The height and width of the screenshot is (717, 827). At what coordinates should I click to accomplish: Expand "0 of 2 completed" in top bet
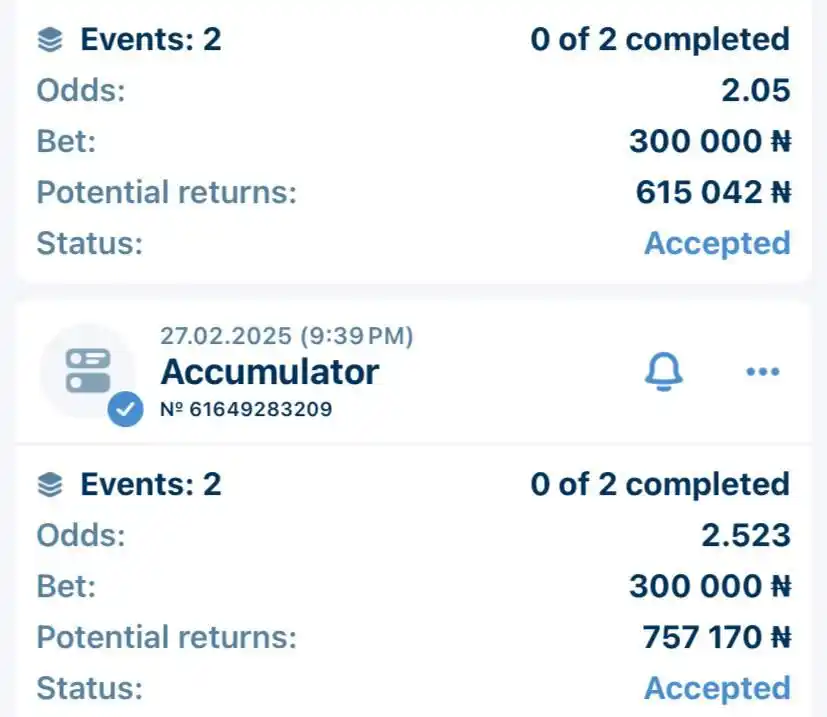660,40
